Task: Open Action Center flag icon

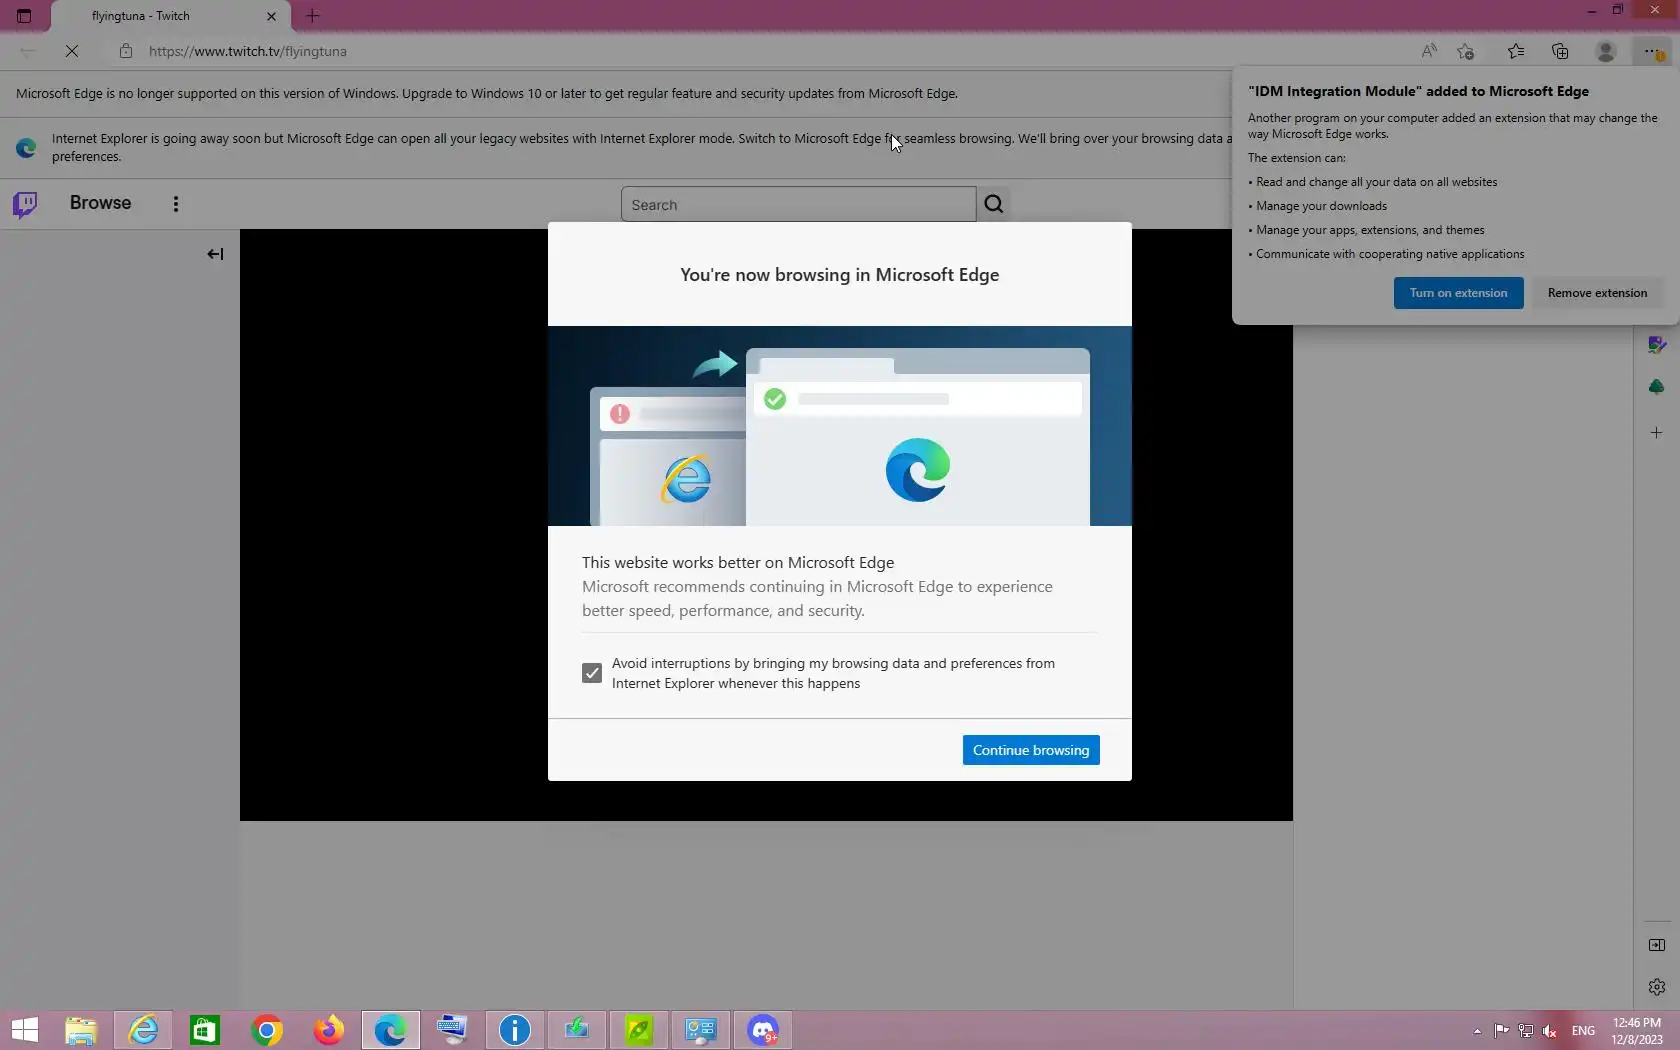Action: [x=1501, y=1031]
